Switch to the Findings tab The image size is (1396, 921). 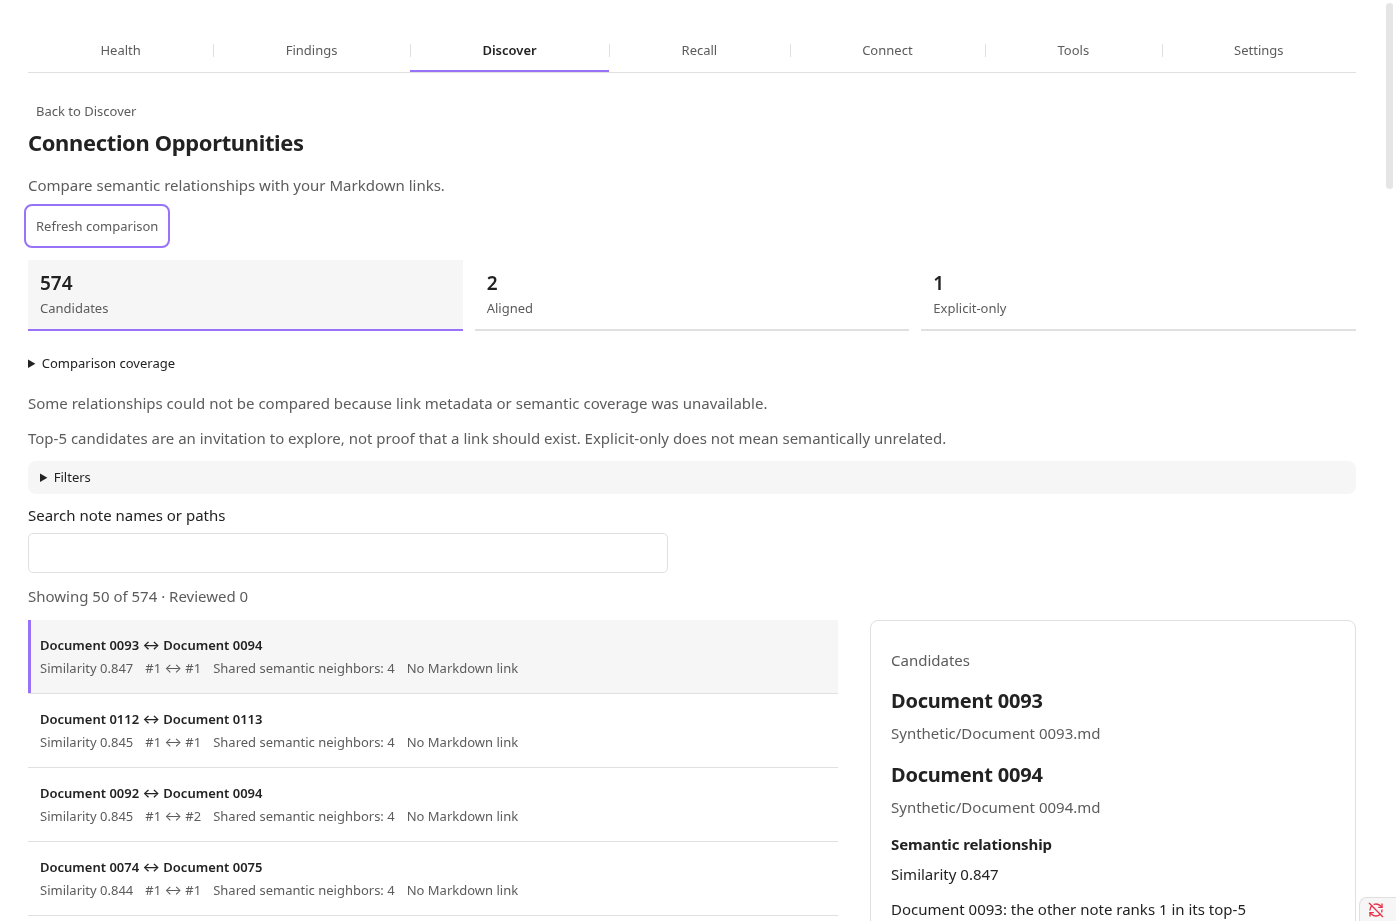click(x=311, y=50)
